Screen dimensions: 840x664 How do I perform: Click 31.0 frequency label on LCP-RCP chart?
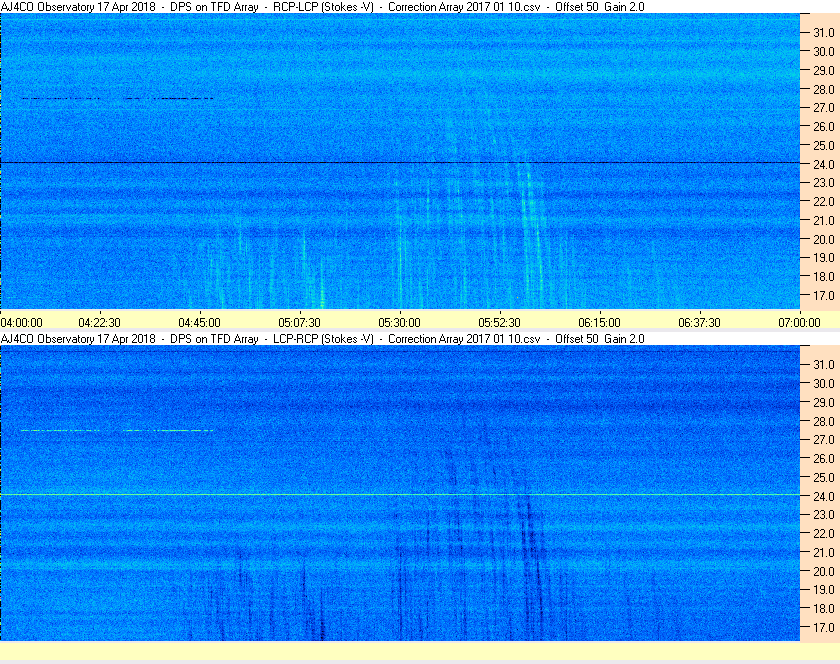[824, 364]
